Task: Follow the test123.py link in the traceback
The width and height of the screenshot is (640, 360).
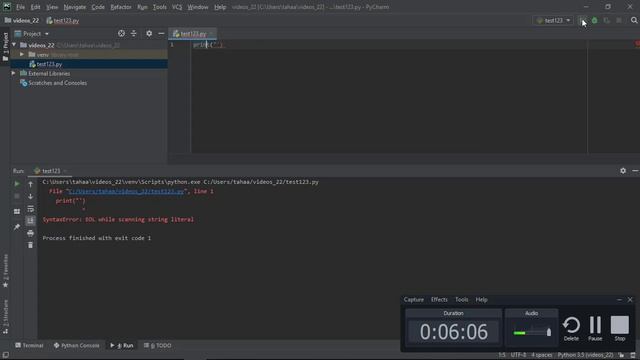Action: (126, 191)
